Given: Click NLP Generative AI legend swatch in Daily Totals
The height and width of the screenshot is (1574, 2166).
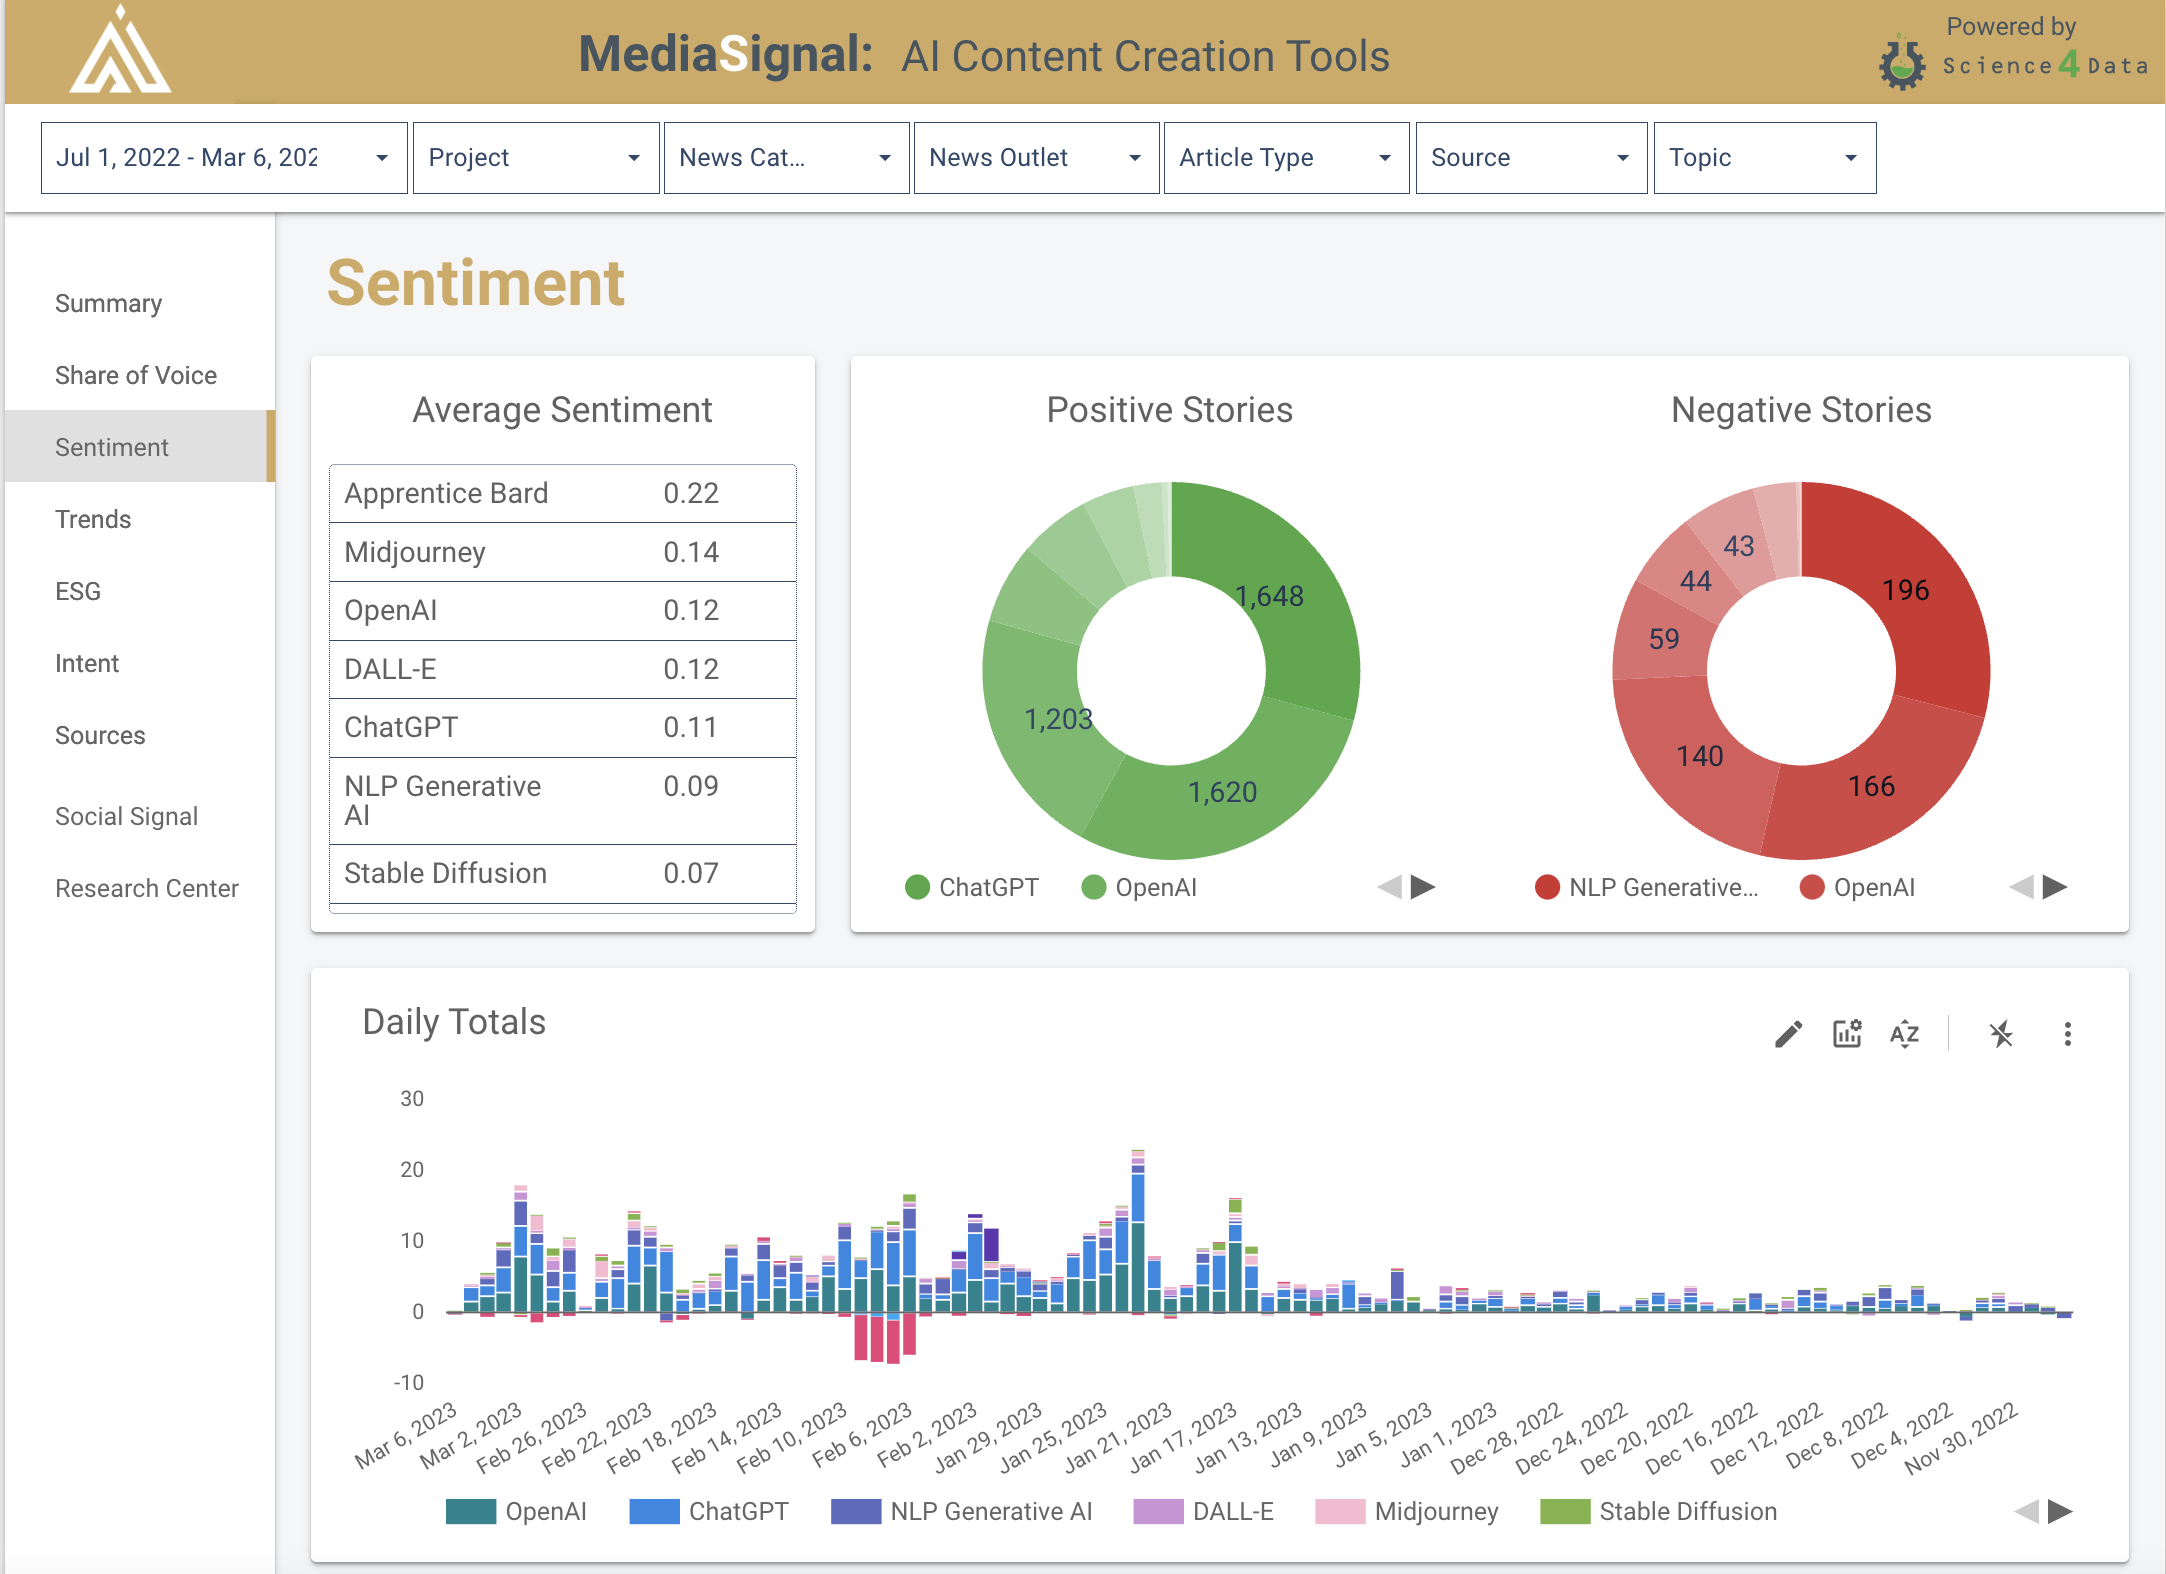Looking at the screenshot, I should (856, 1511).
